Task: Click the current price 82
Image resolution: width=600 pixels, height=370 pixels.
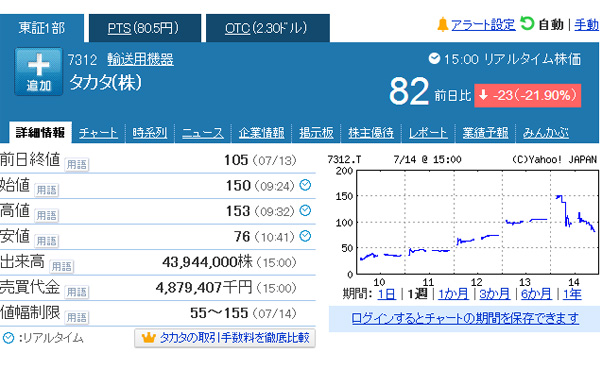Action: (x=409, y=91)
